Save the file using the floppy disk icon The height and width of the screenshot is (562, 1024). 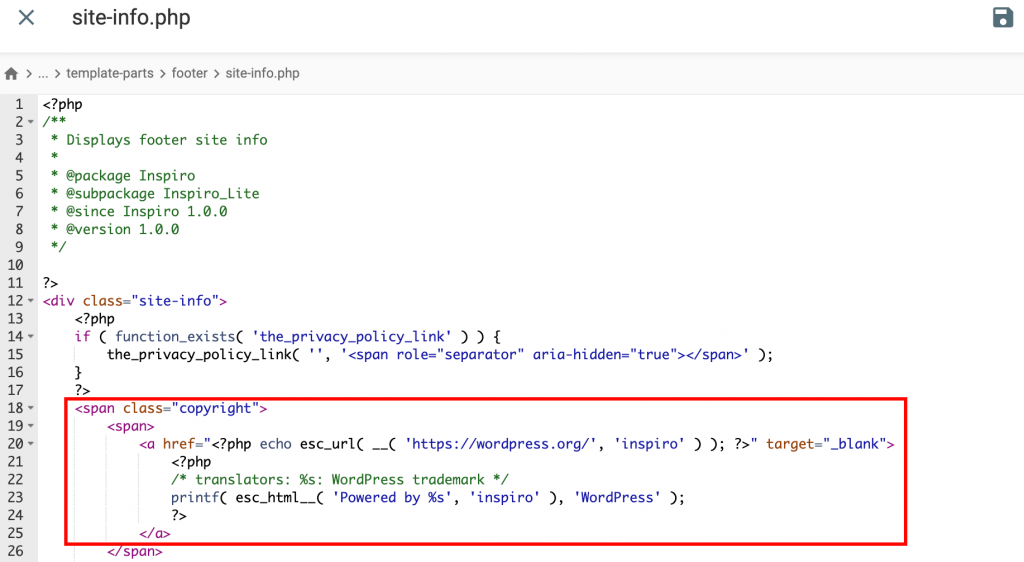[x=1002, y=18]
